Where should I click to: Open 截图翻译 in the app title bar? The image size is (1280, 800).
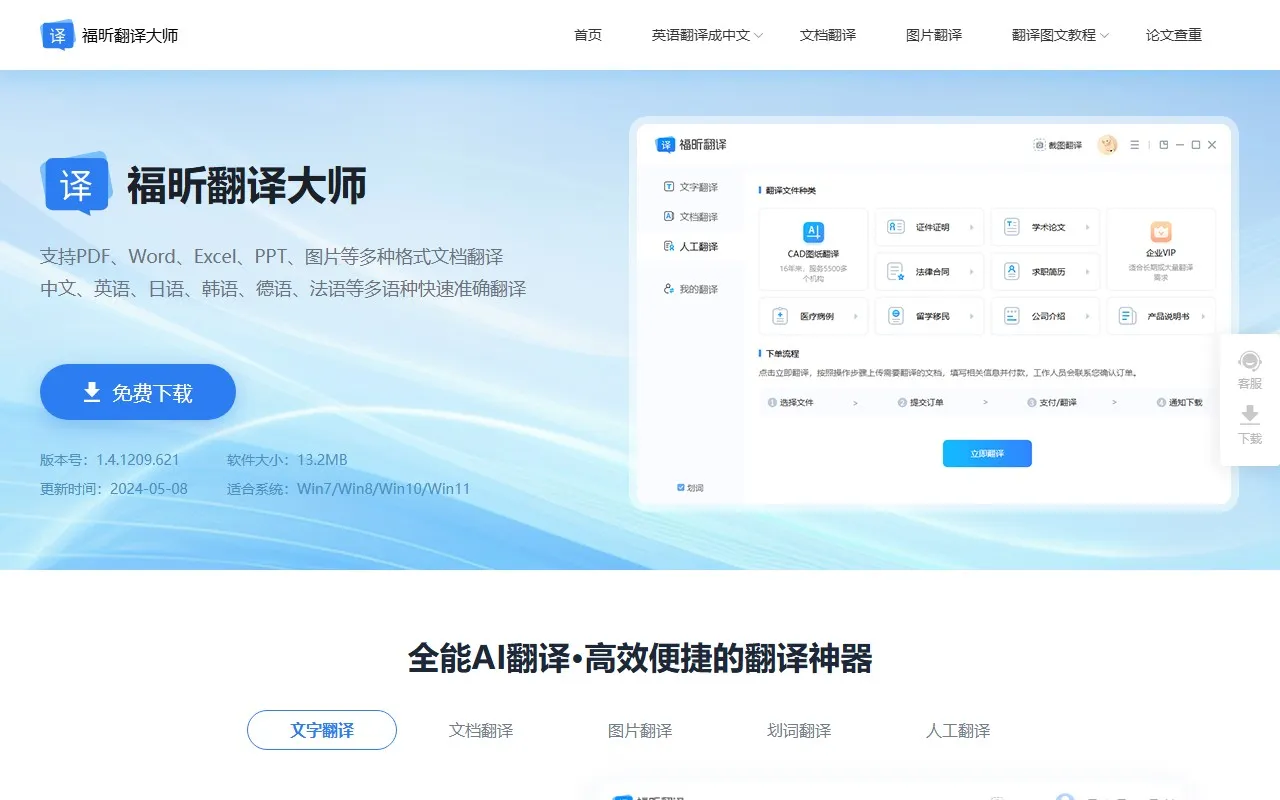(1060, 144)
